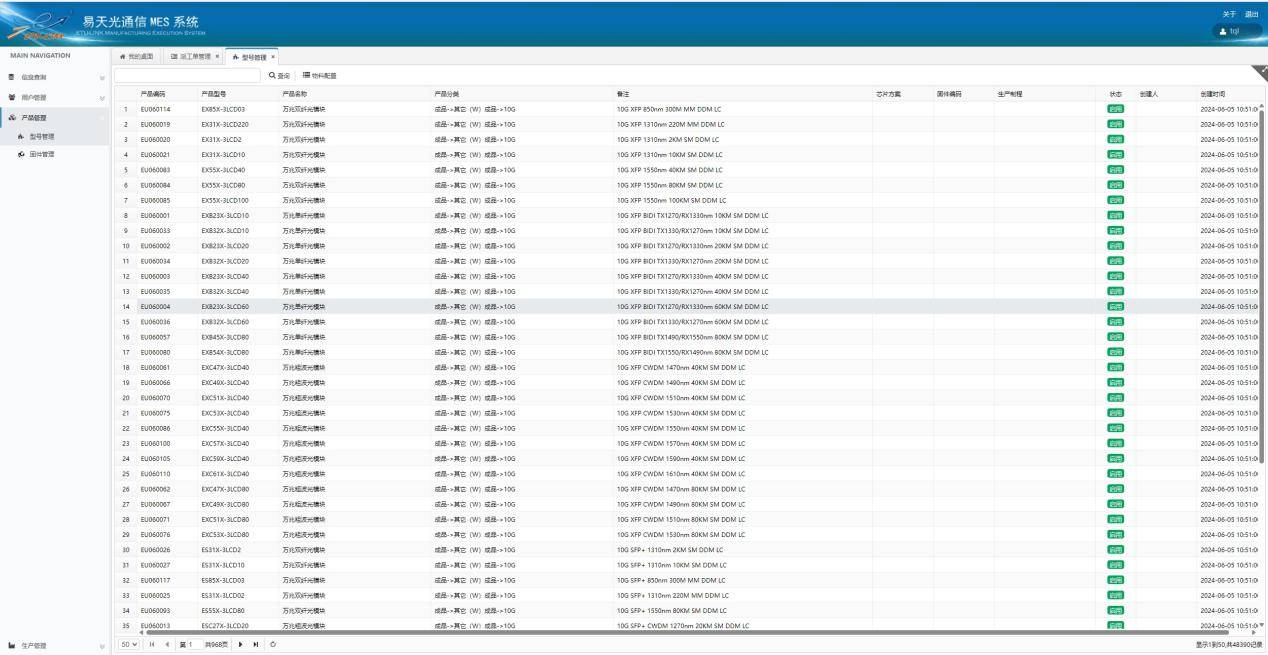Click the 产品管理 navigation icon
The width and height of the screenshot is (1268, 655).
click(11, 117)
